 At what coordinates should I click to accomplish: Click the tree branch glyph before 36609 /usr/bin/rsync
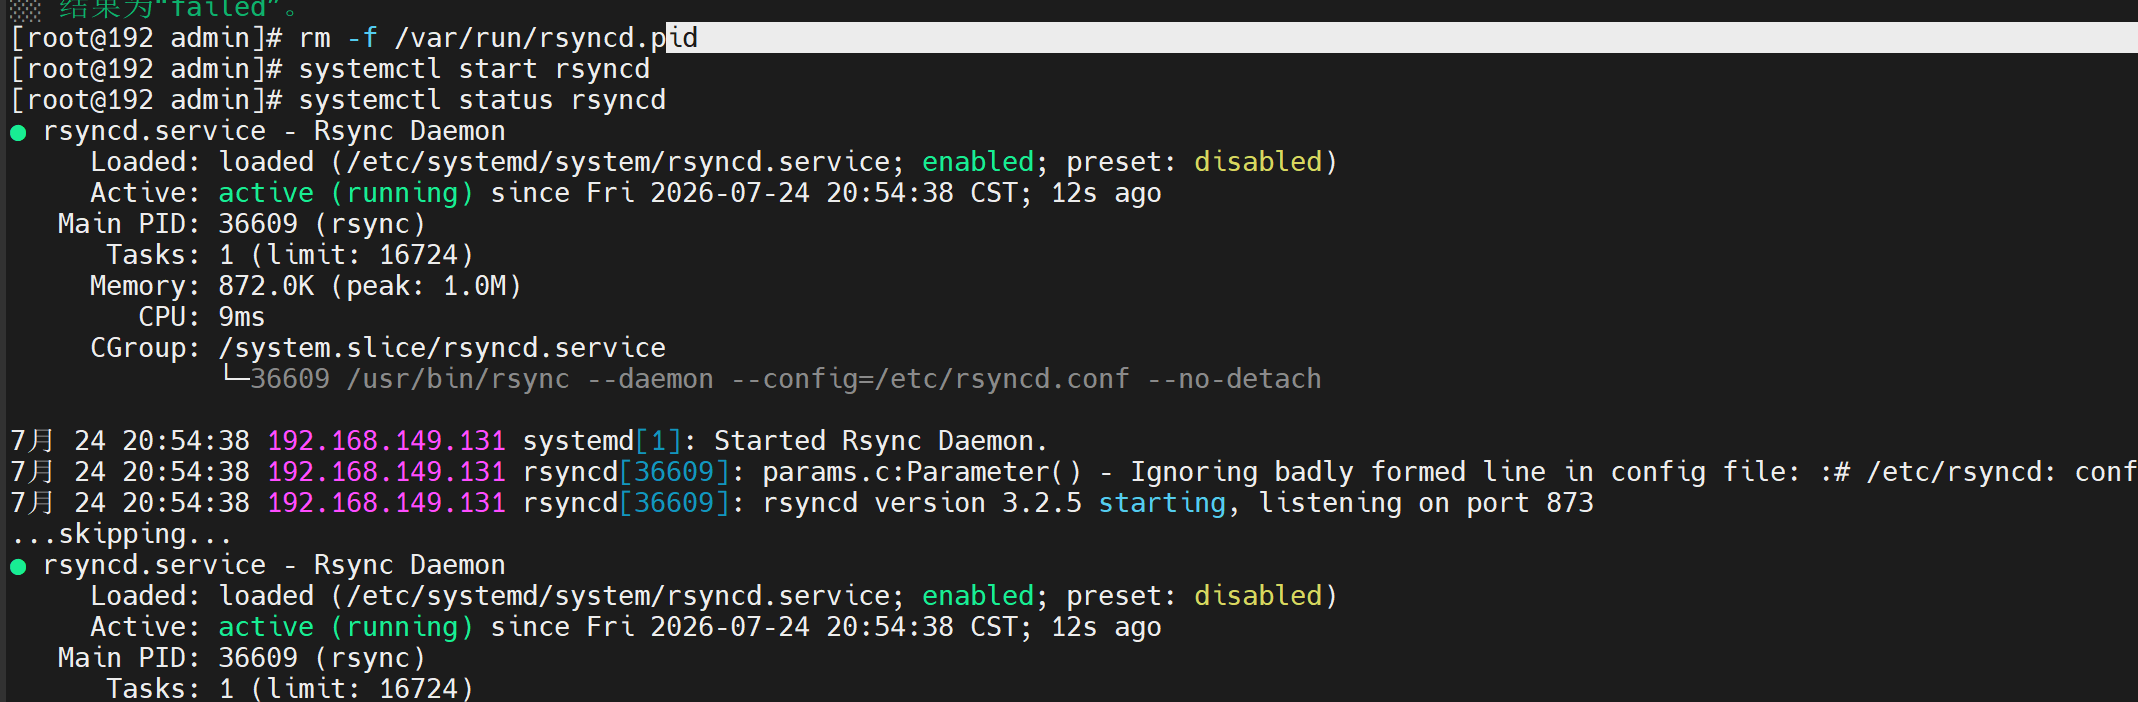(235, 376)
